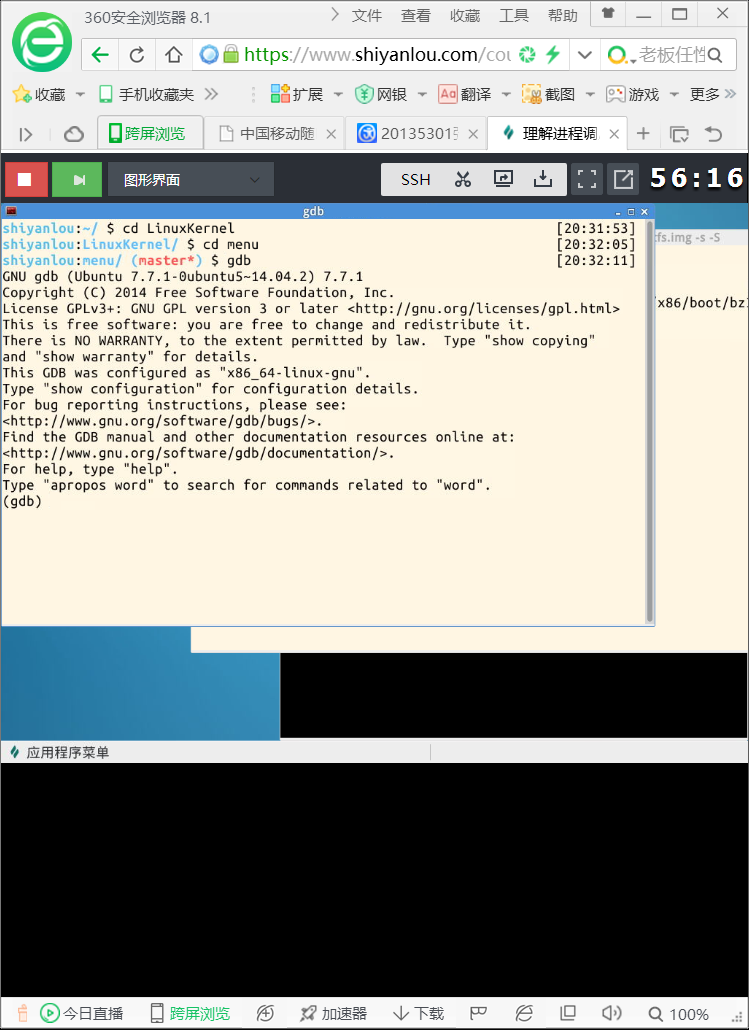
Task: Expand the 收藏 bookmarks dropdown arrow
Action: pos(80,95)
